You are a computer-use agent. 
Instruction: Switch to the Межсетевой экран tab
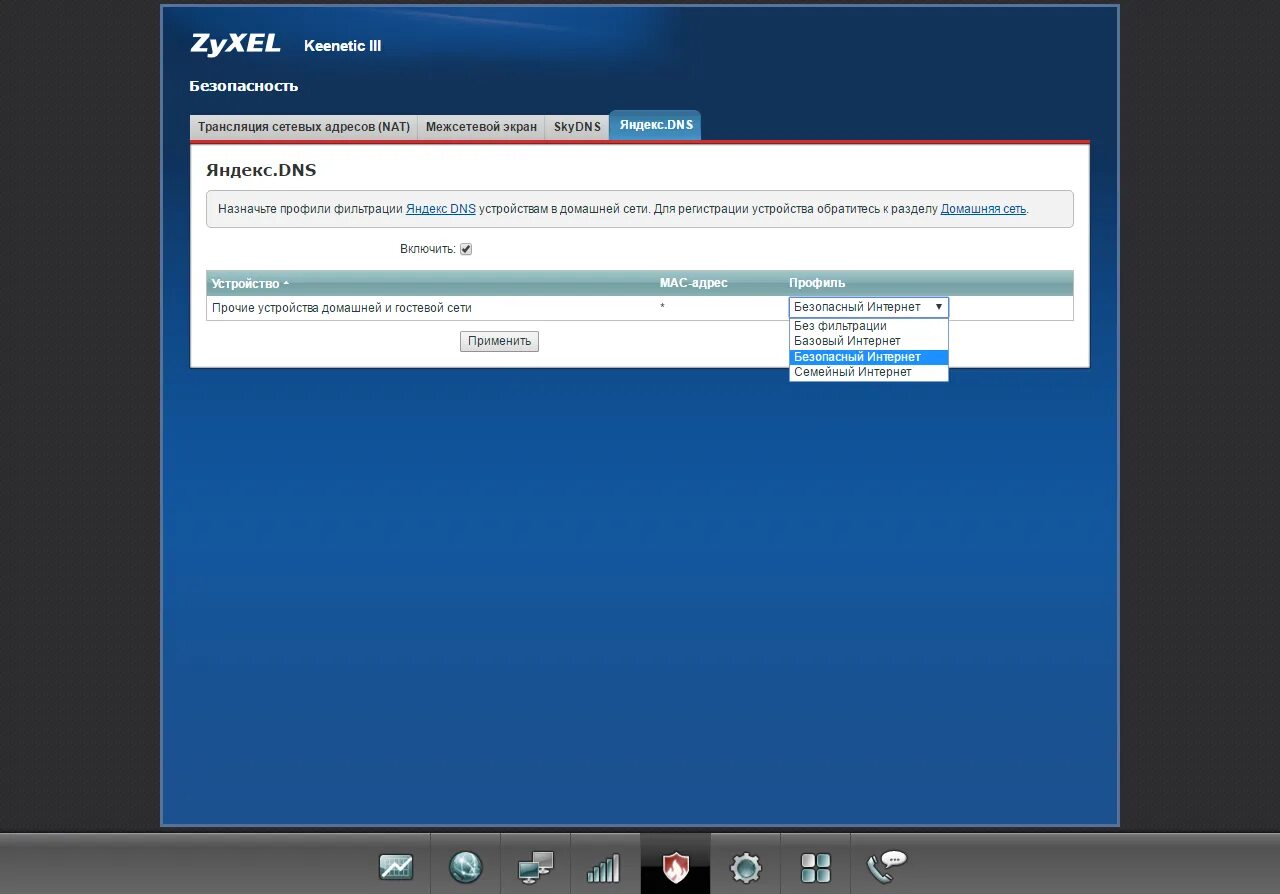point(481,127)
